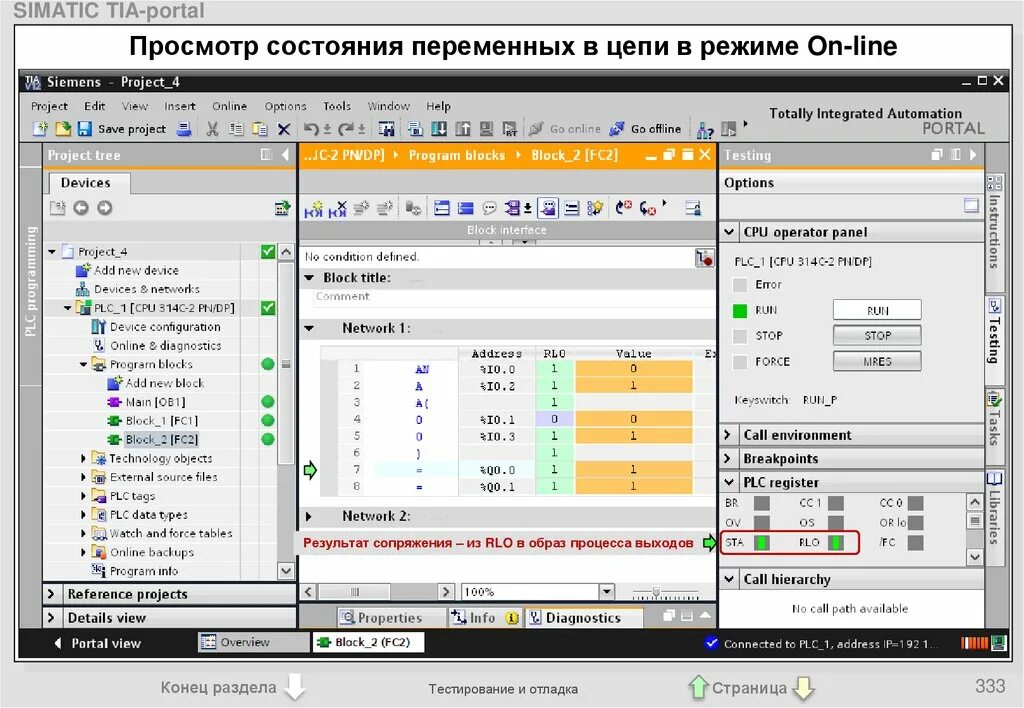Click the comment bubble icon in editor toolbar
The image size is (1024, 708).
tap(489, 208)
